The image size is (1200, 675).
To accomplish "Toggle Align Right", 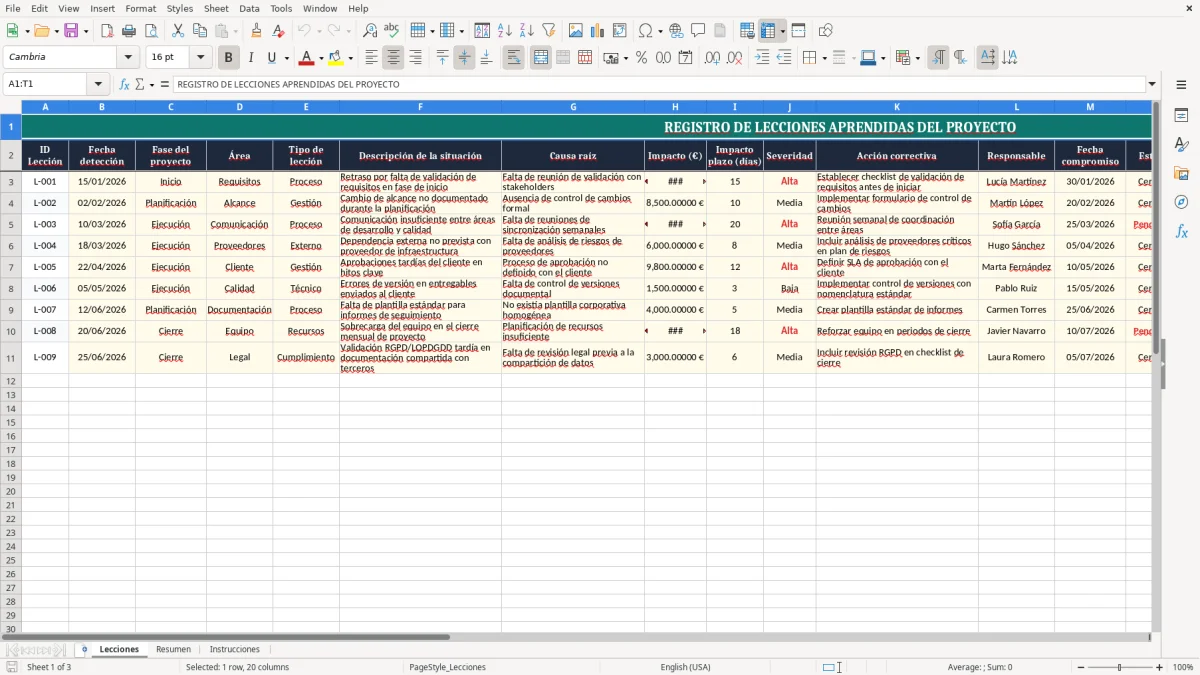I will click(x=415, y=58).
